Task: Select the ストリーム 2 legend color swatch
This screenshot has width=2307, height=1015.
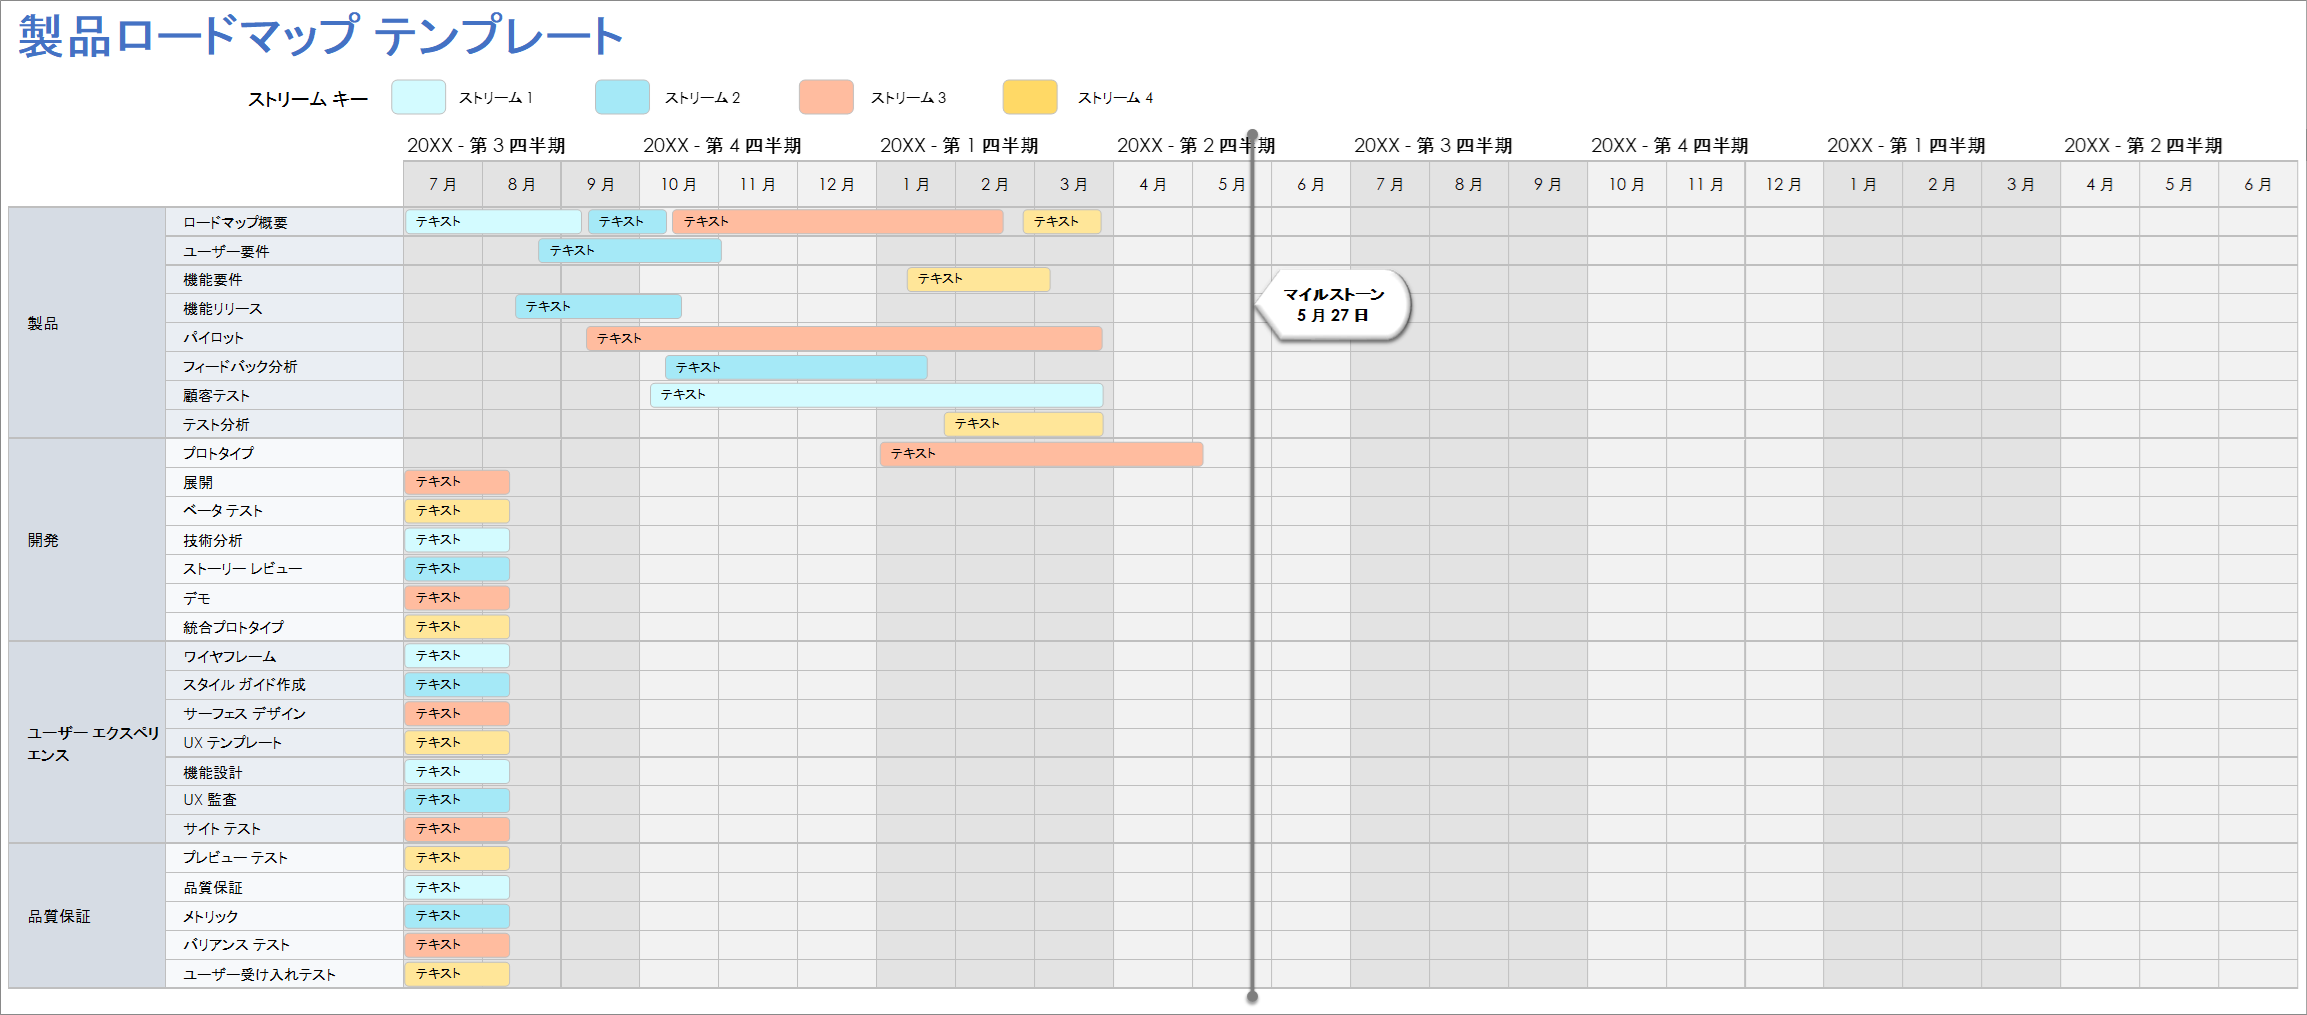Action: (x=622, y=97)
